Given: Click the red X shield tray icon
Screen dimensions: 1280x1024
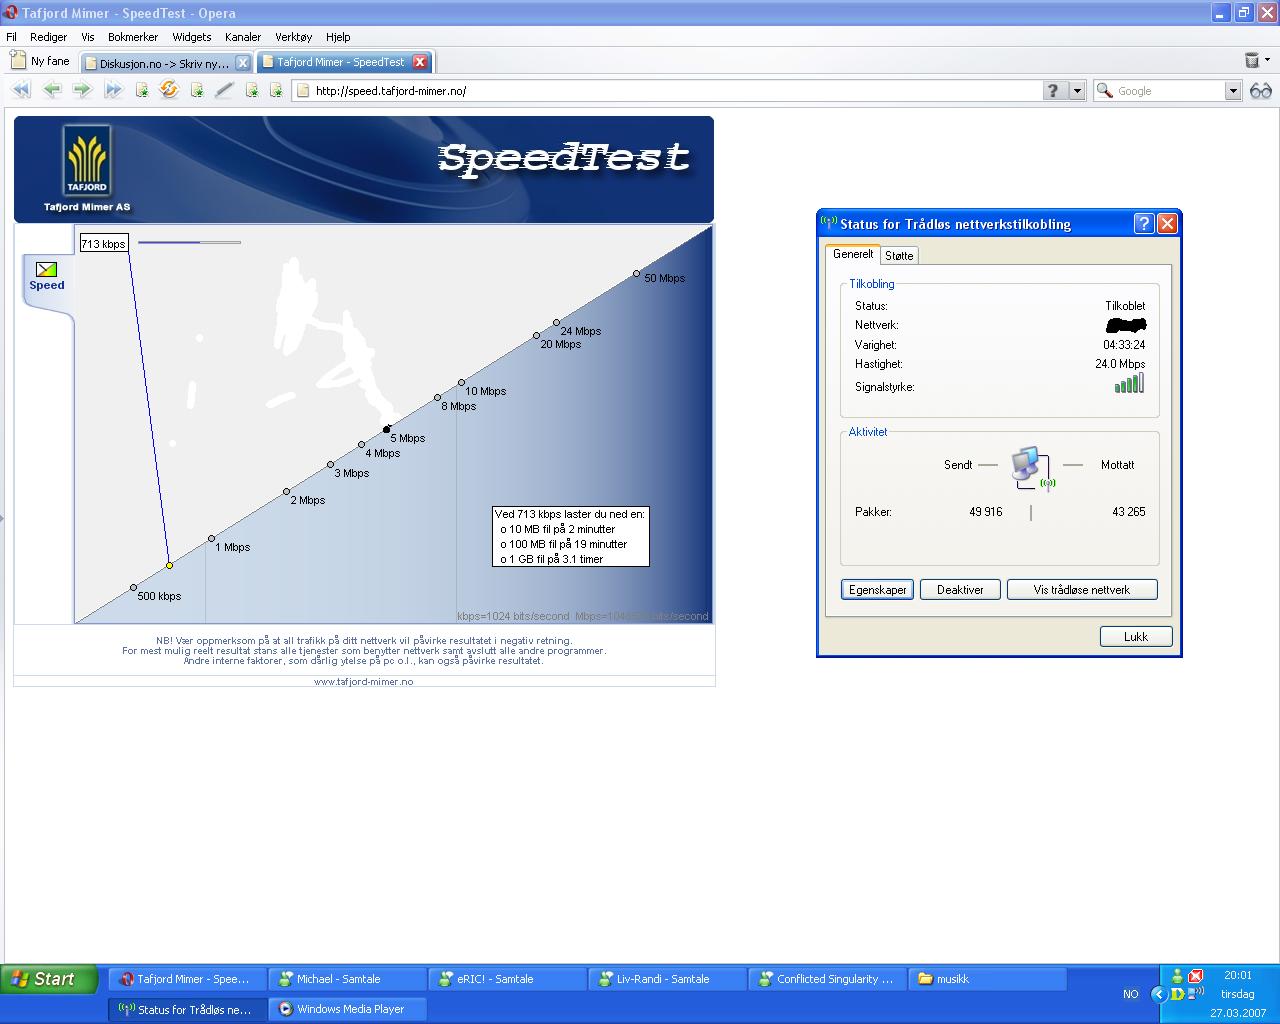Looking at the screenshot, I should tap(1195, 976).
